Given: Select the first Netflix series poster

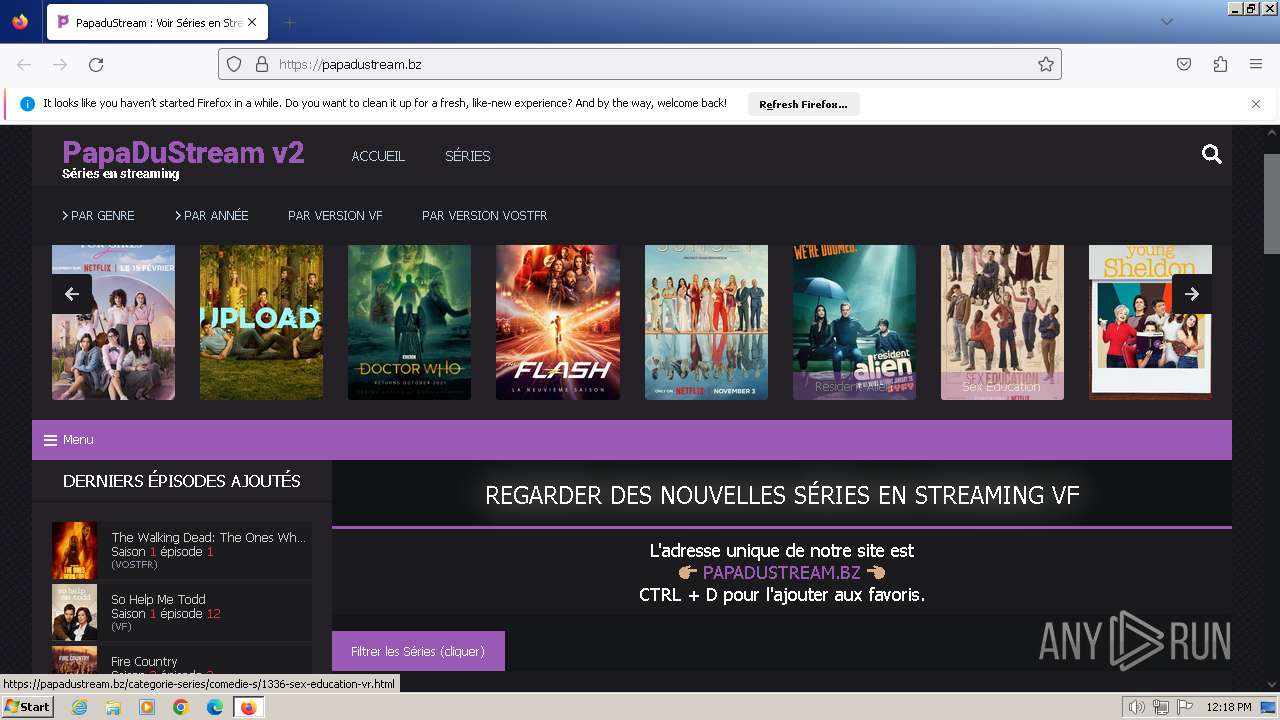Looking at the screenshot, I should tap(113, 322).
